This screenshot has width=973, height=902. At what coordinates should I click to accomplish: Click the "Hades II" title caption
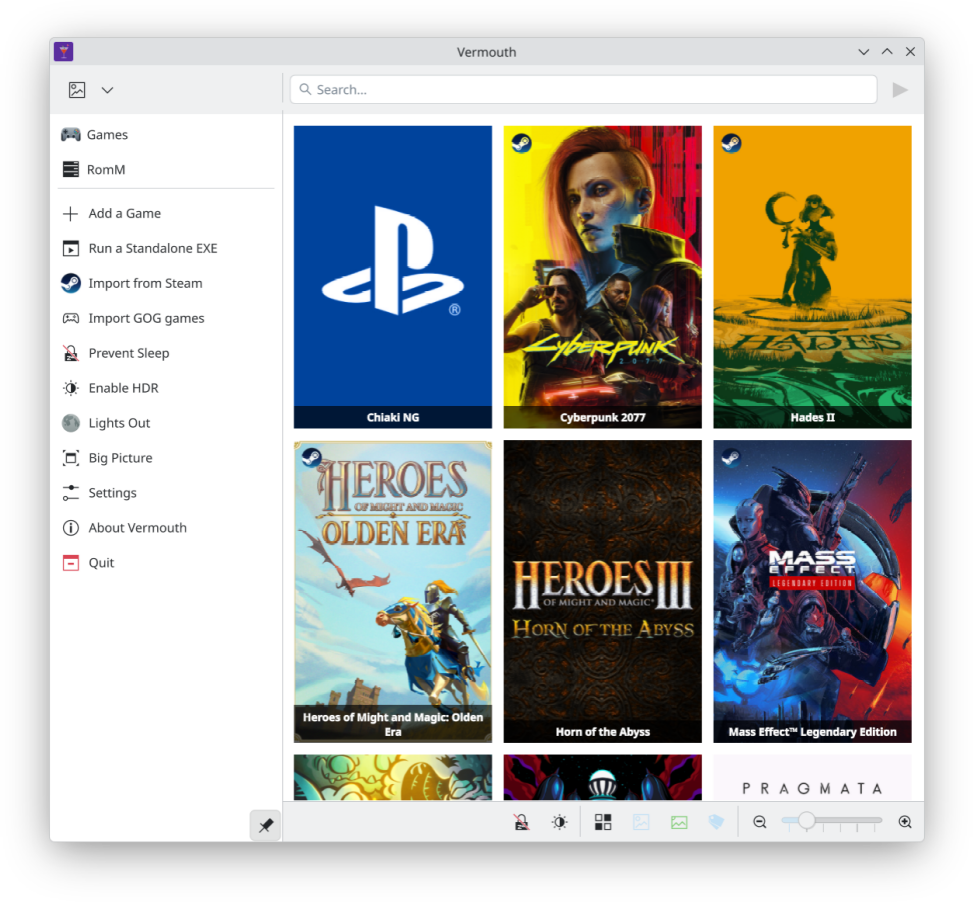pyautogui.click(x=812, y=418)
